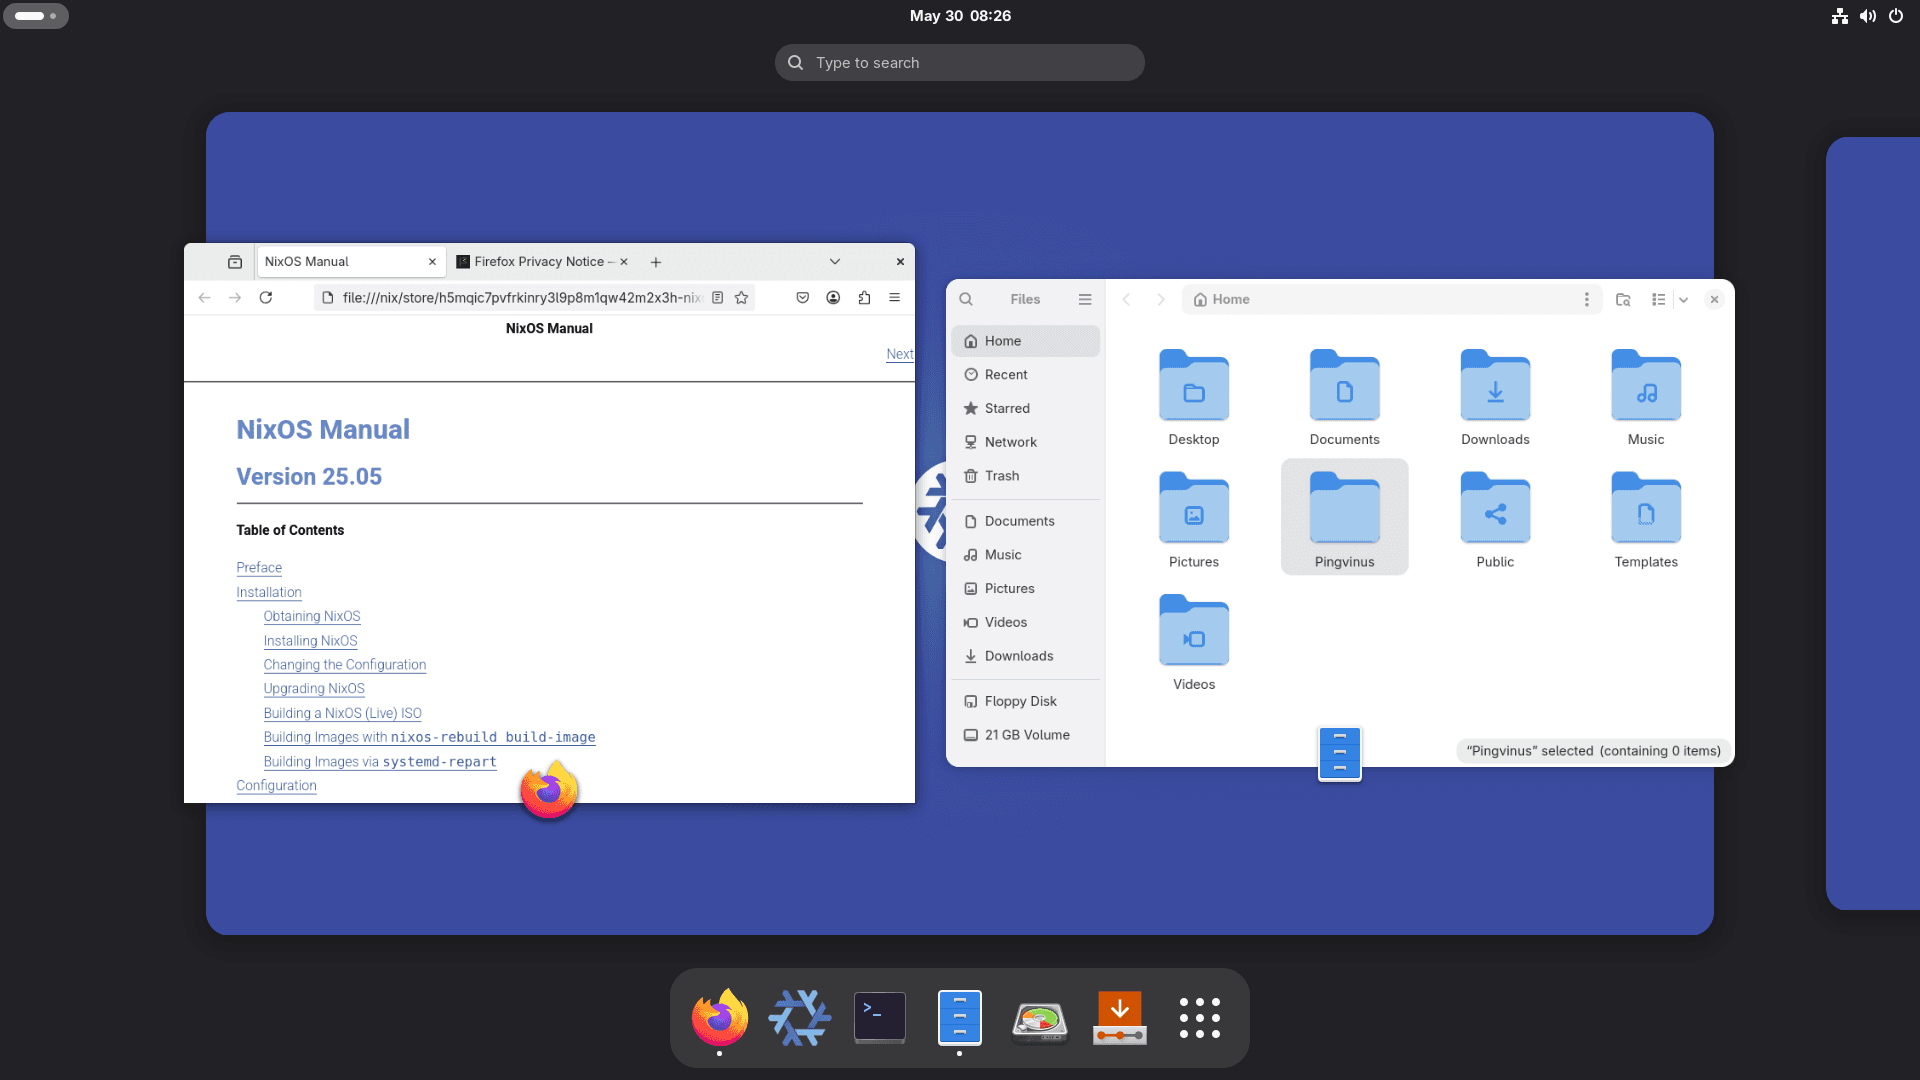Viewport: 1920px width, 1080px height.
Task: Open the Installation link
Action: point(269,592)
